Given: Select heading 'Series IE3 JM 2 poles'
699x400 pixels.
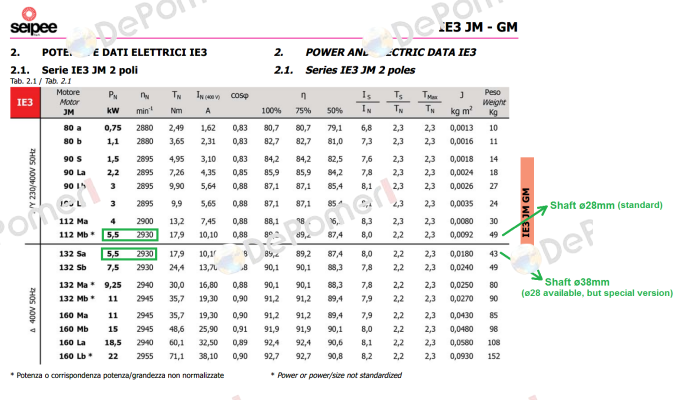Looking at the screenshot, I should click(360, 70).
